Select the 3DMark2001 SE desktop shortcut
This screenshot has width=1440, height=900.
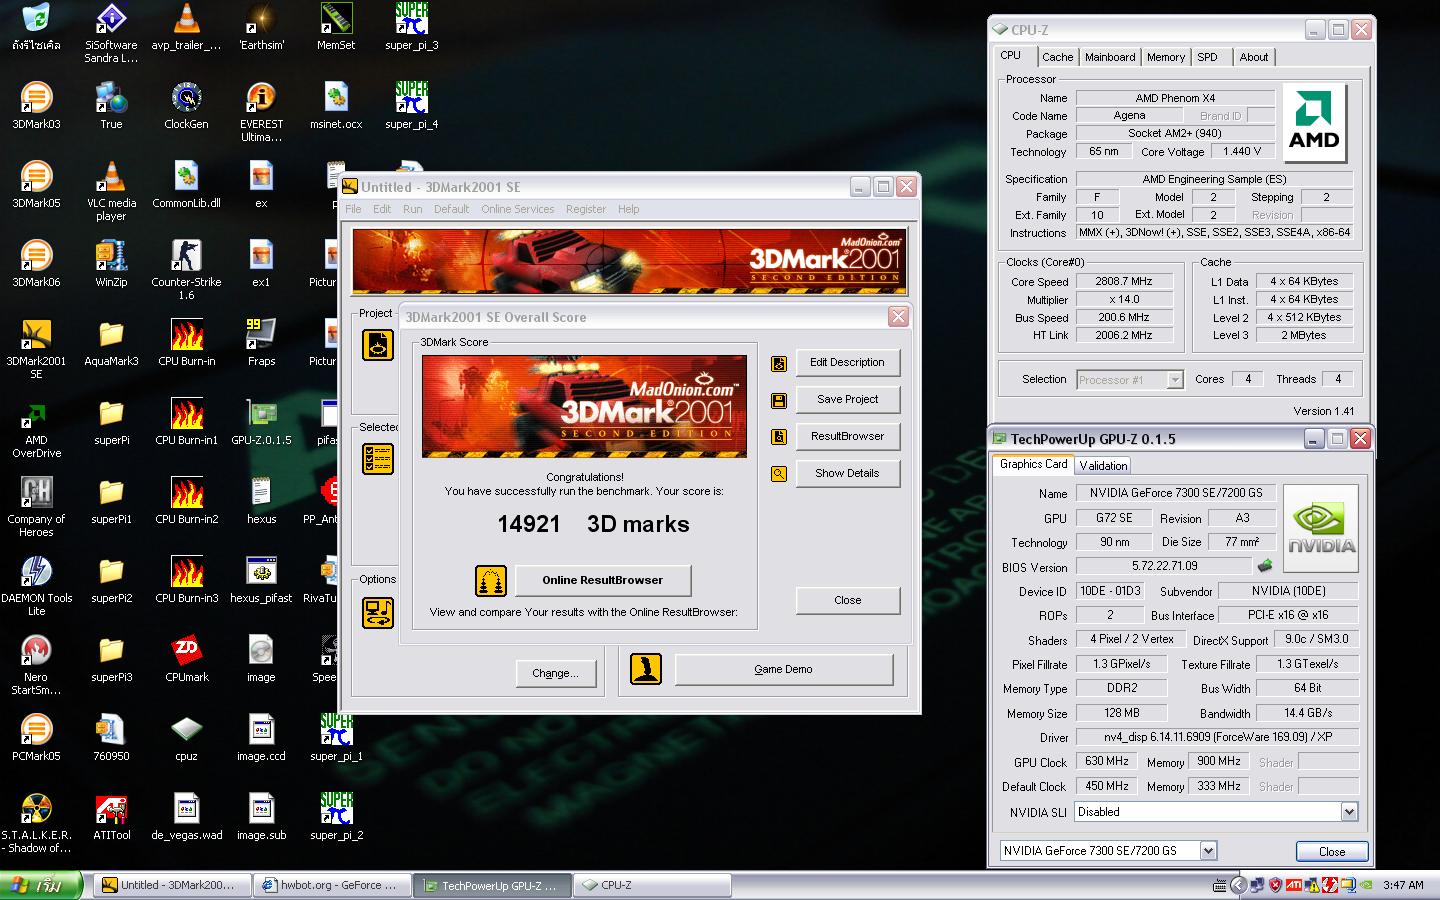[36, 348]
